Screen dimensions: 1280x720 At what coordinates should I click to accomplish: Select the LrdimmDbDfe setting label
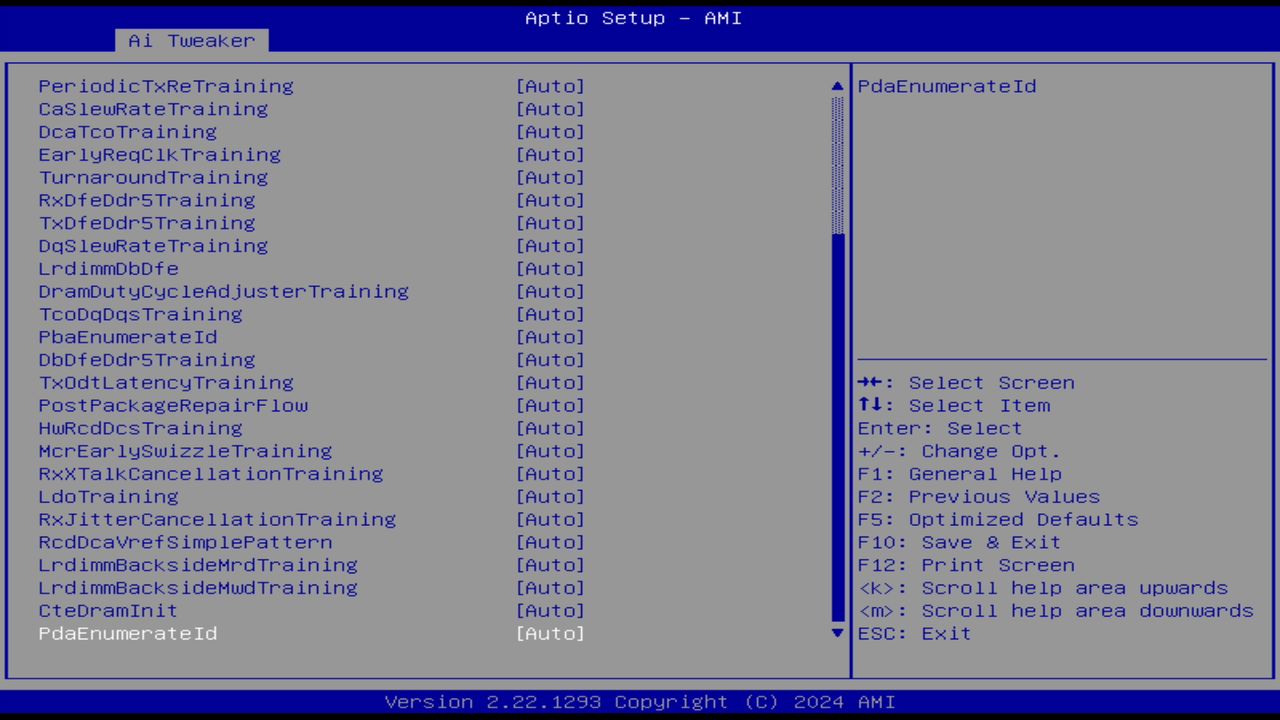(109, 269)
